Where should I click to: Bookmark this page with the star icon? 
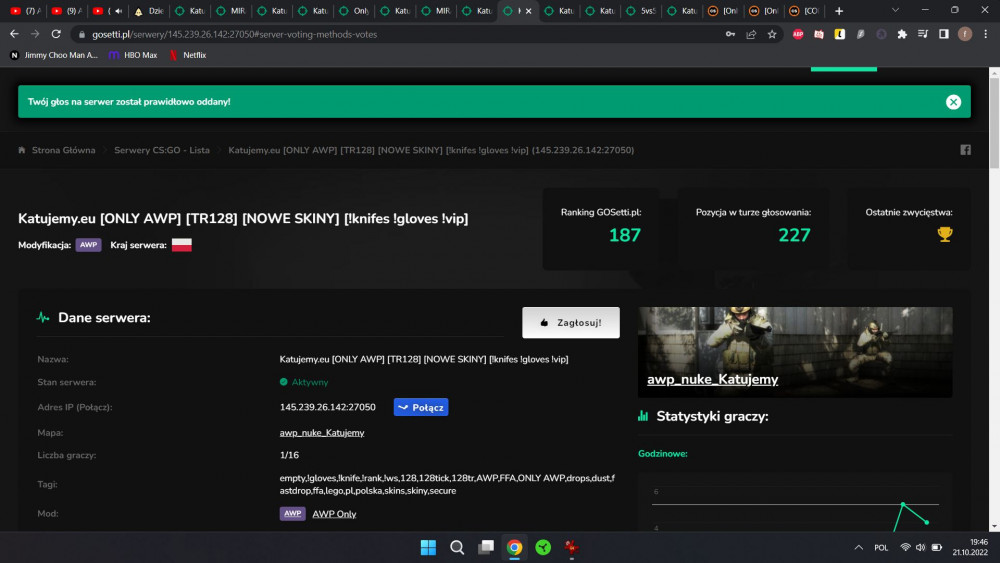tap(772, 34)
